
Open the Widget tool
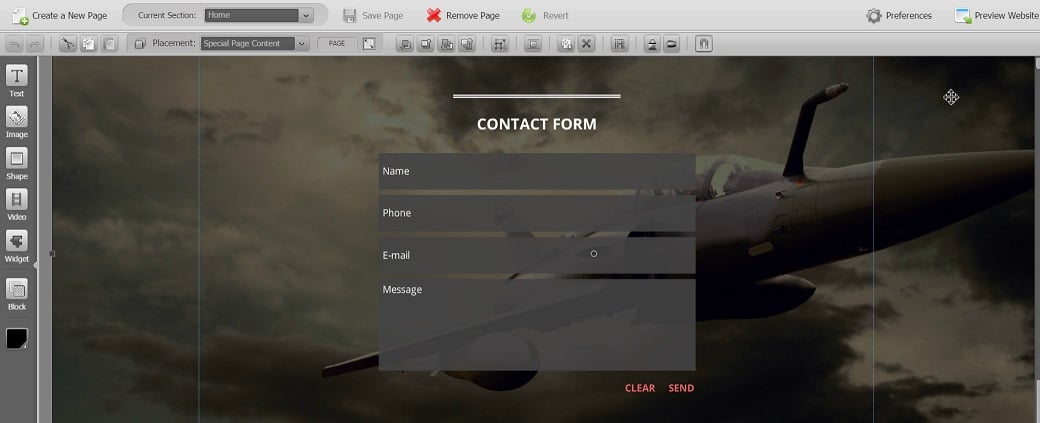17,243
